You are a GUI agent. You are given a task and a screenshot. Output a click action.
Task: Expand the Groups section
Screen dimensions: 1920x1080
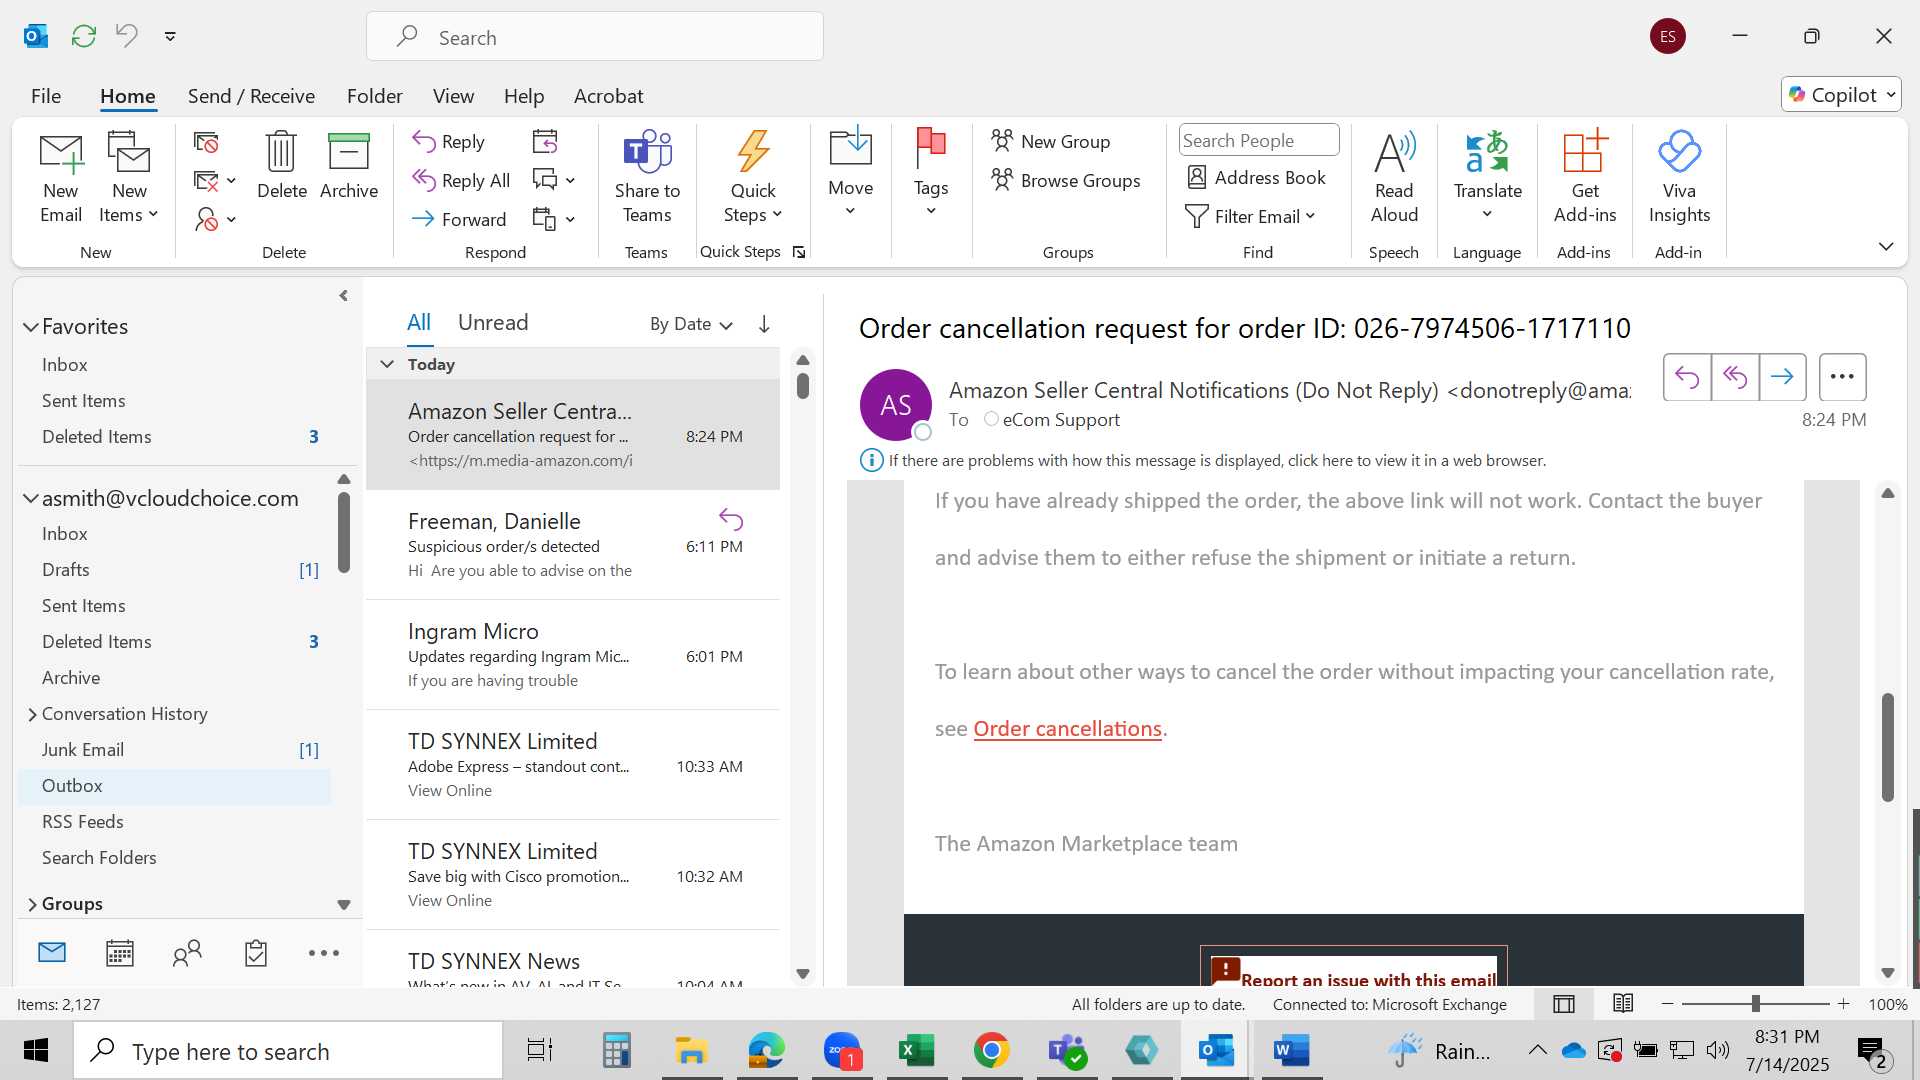(x=32, y=904)
